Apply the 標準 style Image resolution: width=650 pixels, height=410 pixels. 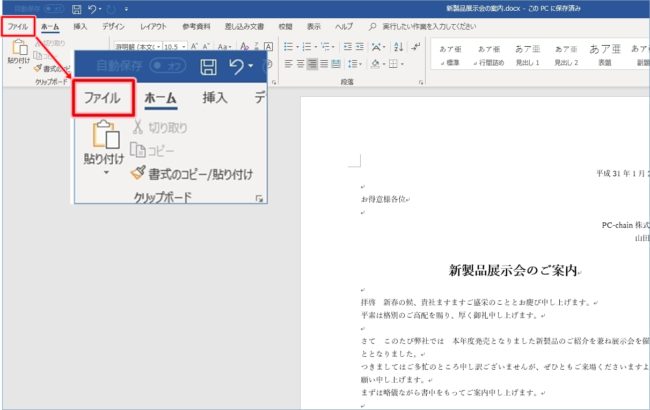coord(450,56)
